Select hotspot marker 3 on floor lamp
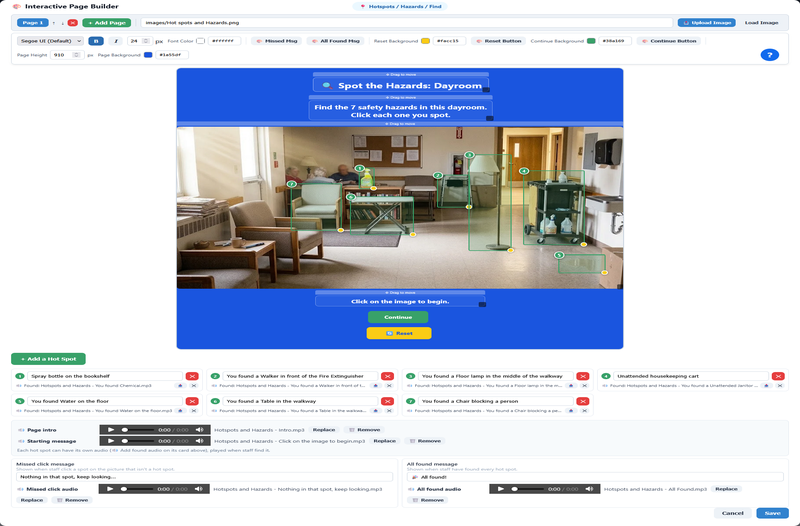800x526 pixels. click(x=469, y=155)
